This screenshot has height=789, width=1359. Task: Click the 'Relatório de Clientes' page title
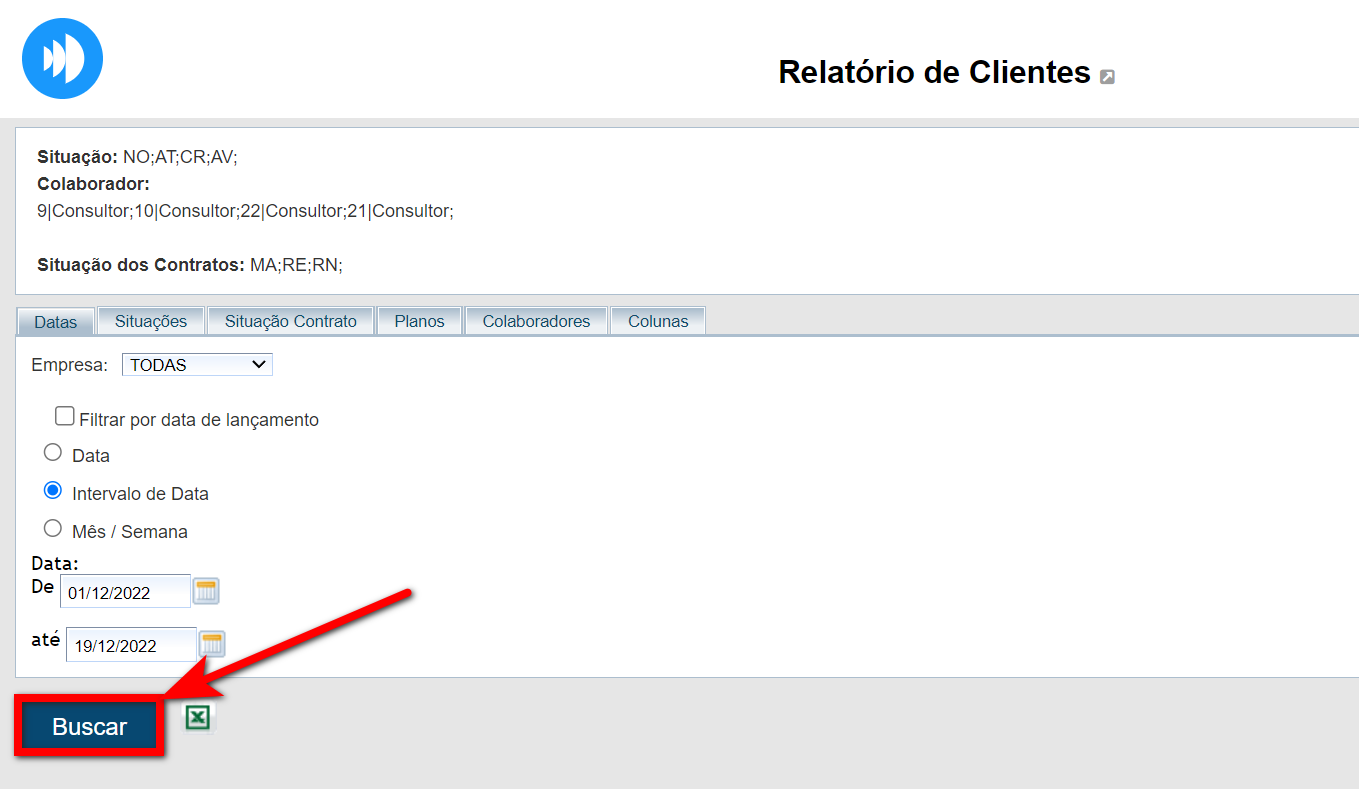(x=934, y=72)
